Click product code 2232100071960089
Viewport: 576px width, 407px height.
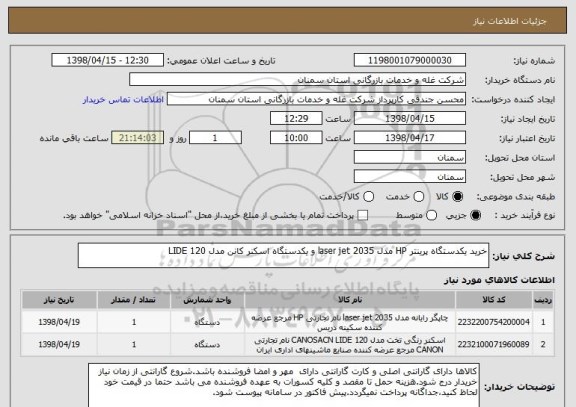493,345
